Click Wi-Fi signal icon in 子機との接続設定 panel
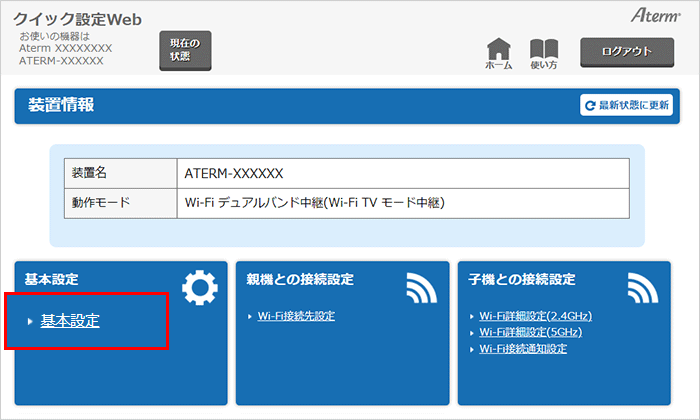 643,287
